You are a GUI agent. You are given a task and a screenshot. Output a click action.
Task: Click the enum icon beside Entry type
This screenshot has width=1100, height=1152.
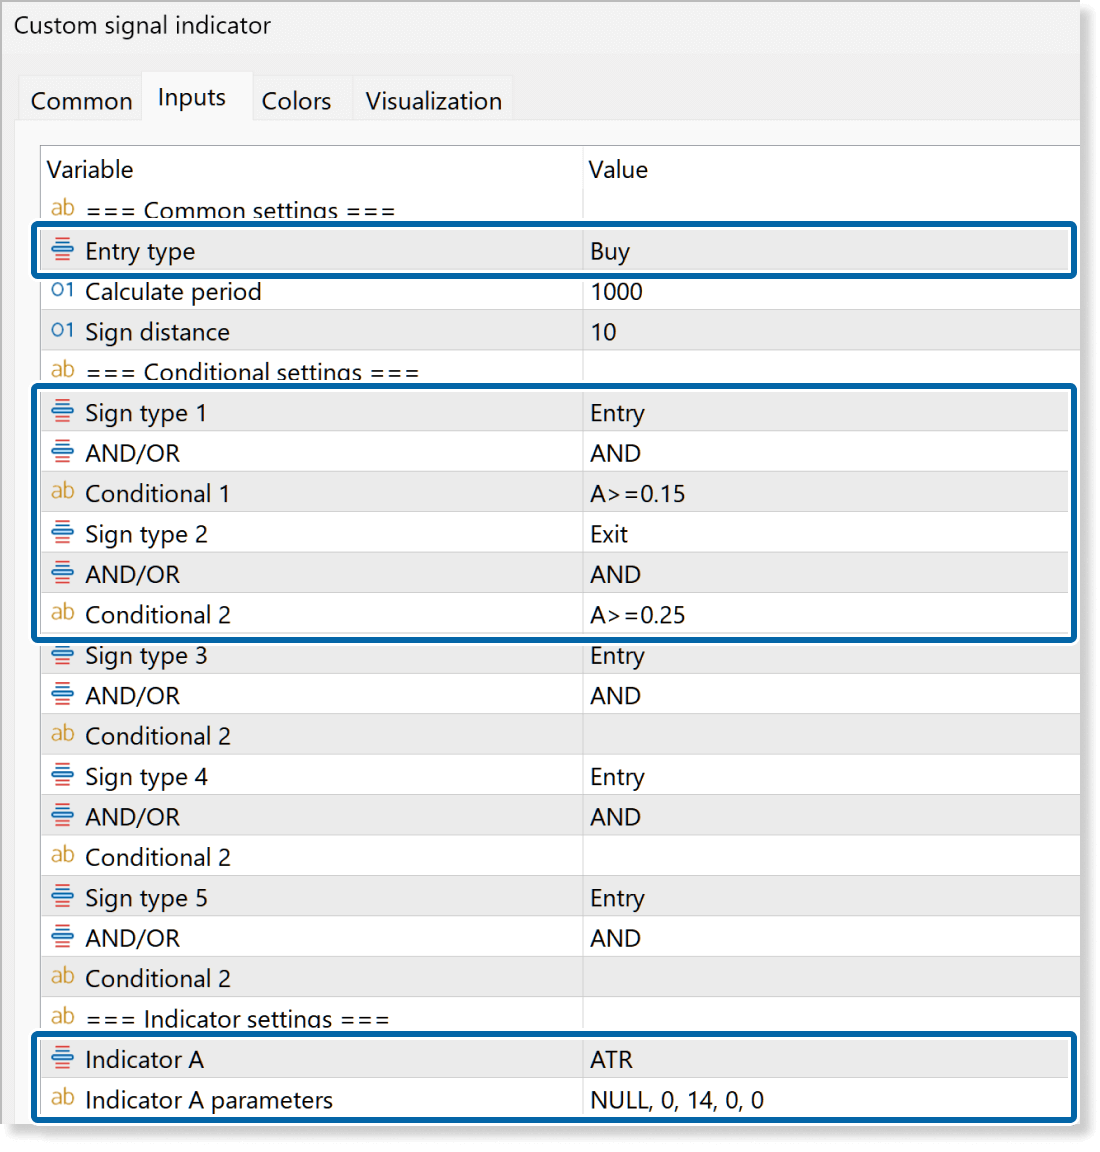click(x=62, y=250)
